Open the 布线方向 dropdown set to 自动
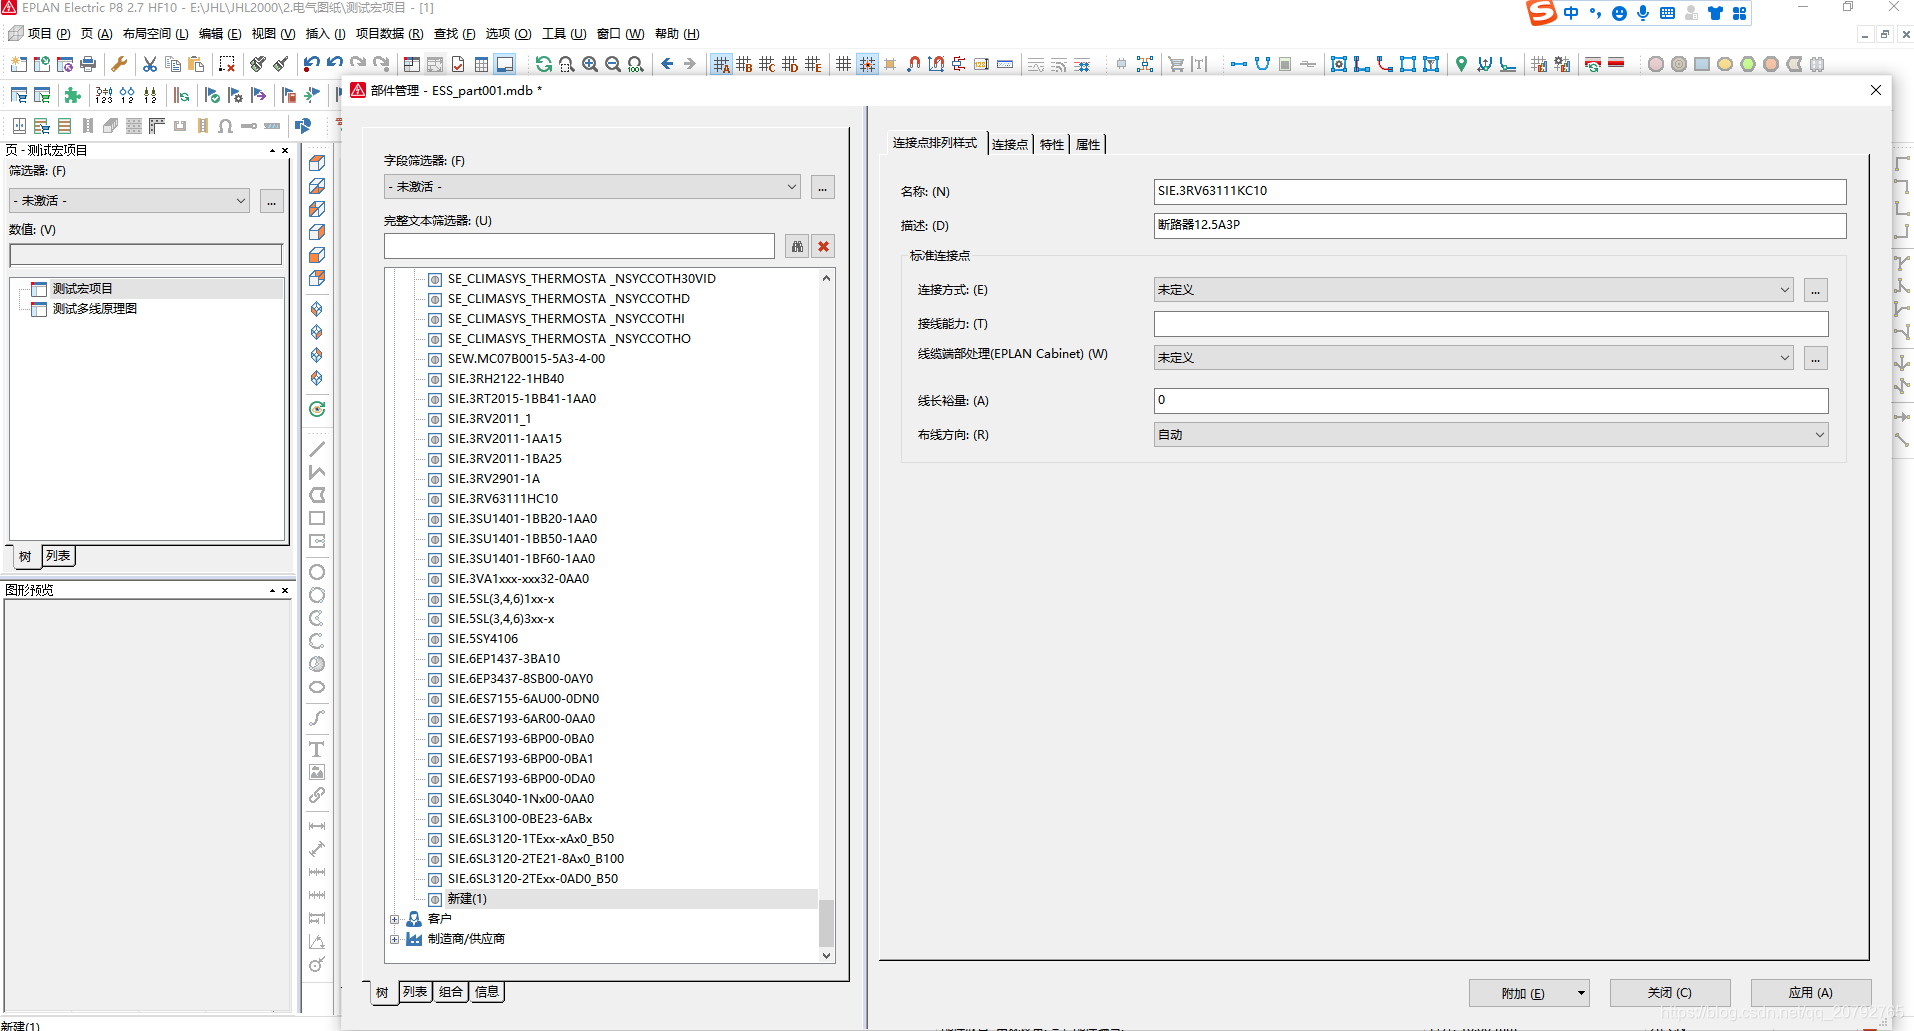Image resolution: width=1914 pixels, height=1031 pixels. tap(1490, 435)
